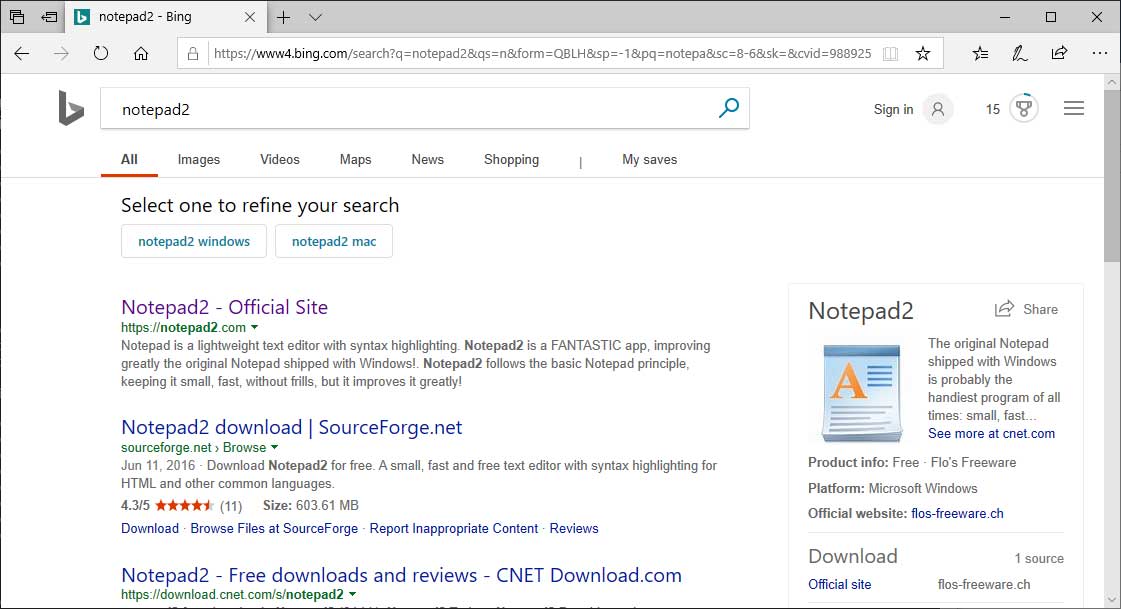The image size is (1121, 609).
Task: Click the 4.3/5 star rating
Action: click(x=184, y=505)
